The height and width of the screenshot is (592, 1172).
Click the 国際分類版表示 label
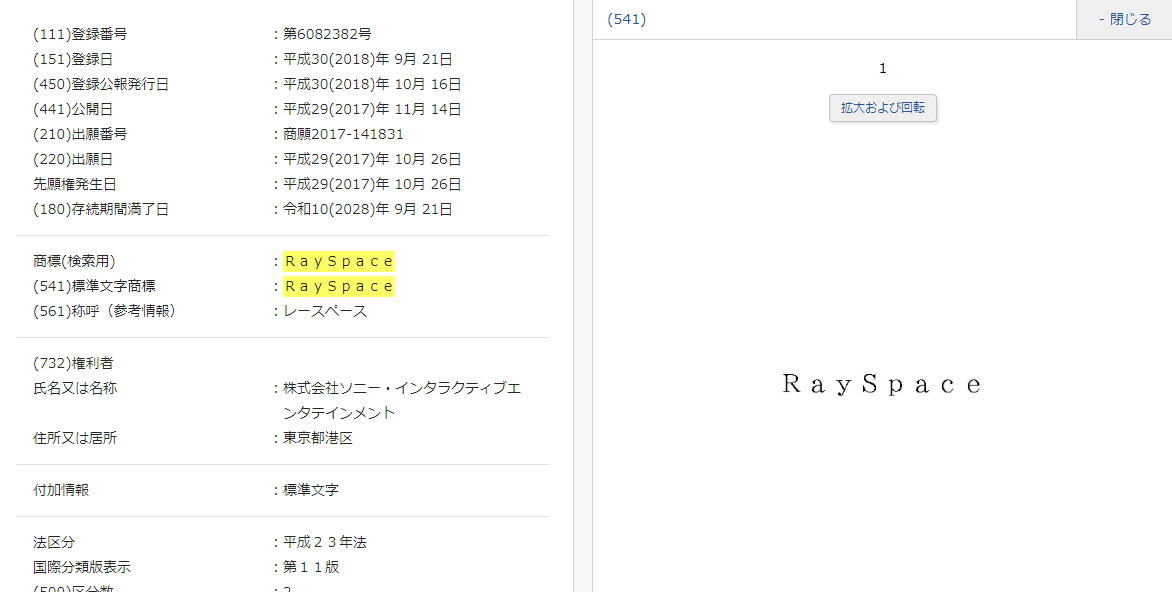(x=81, y=567)
